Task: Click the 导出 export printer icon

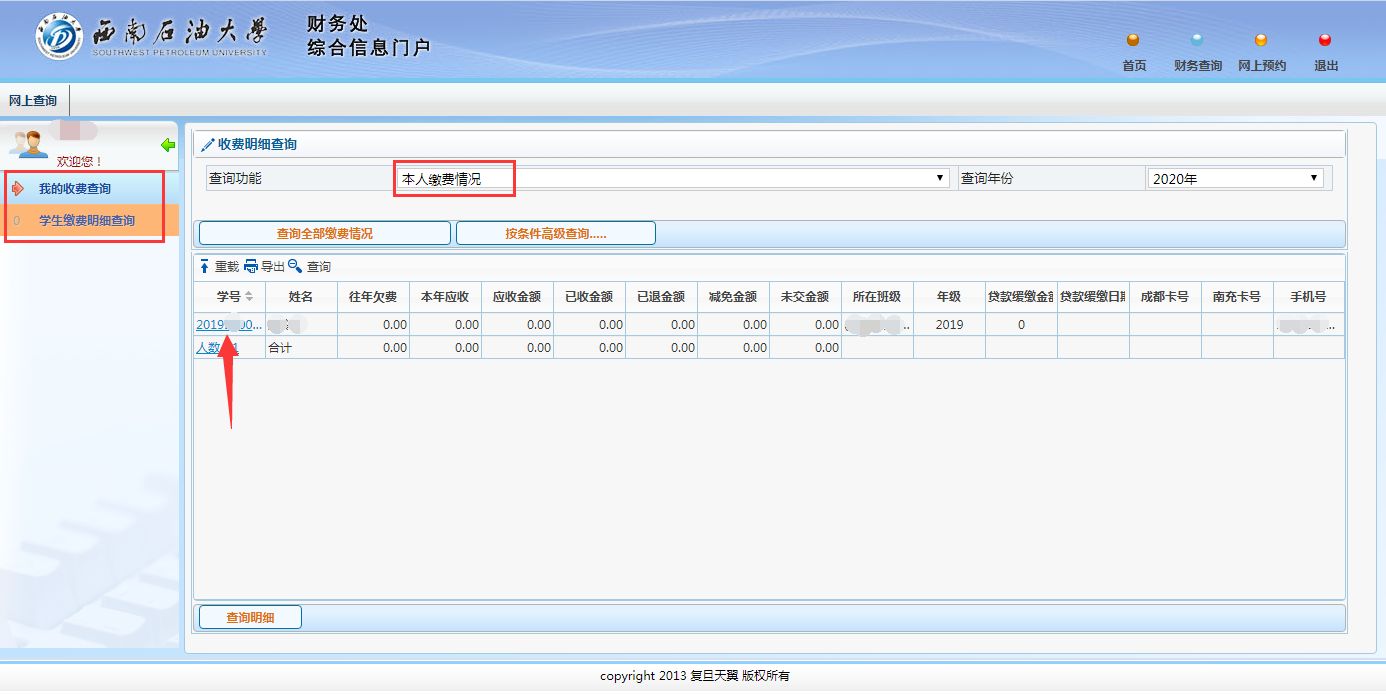Action: point(251,267)
